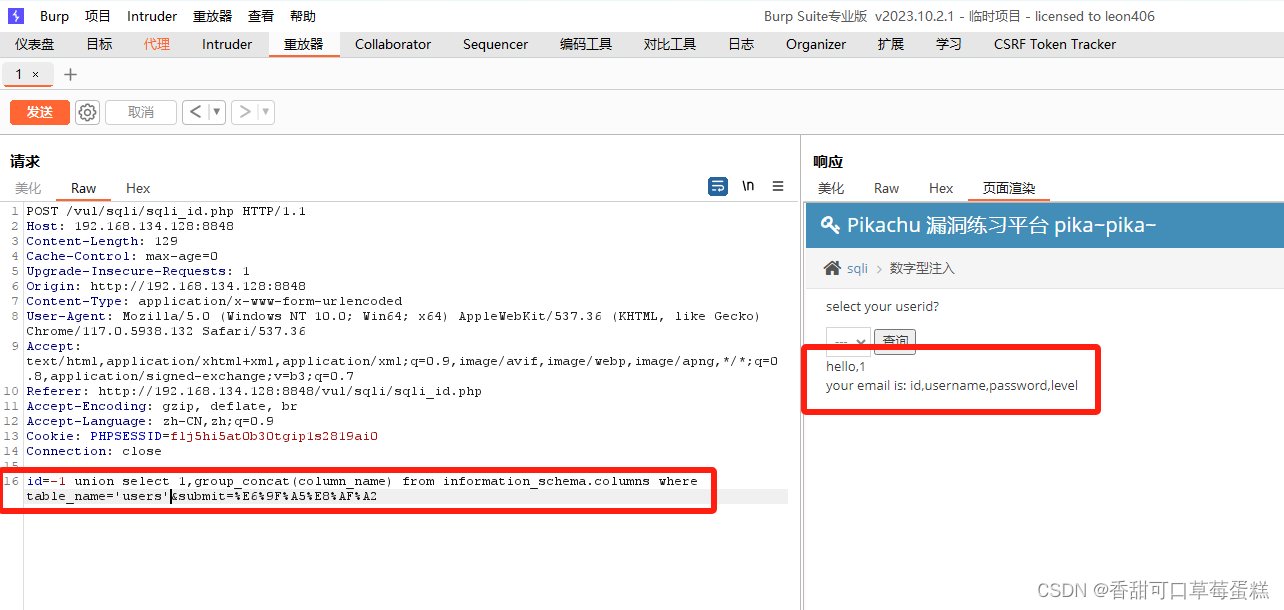Viewport: 1284px width, 610px height.
Task: Open the 查看 menu
Action: tap(261, 16)
